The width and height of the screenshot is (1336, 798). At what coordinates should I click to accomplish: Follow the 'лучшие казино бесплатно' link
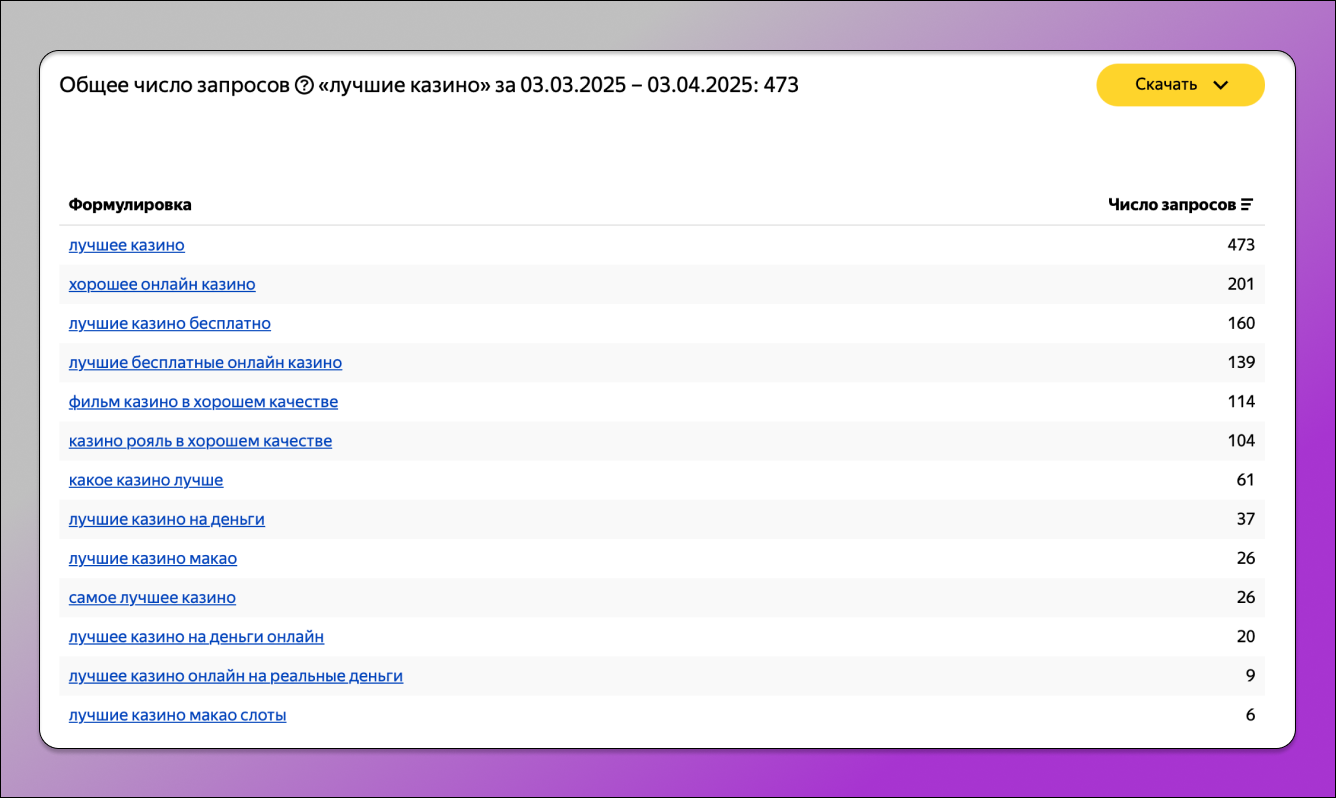point(170,323)
